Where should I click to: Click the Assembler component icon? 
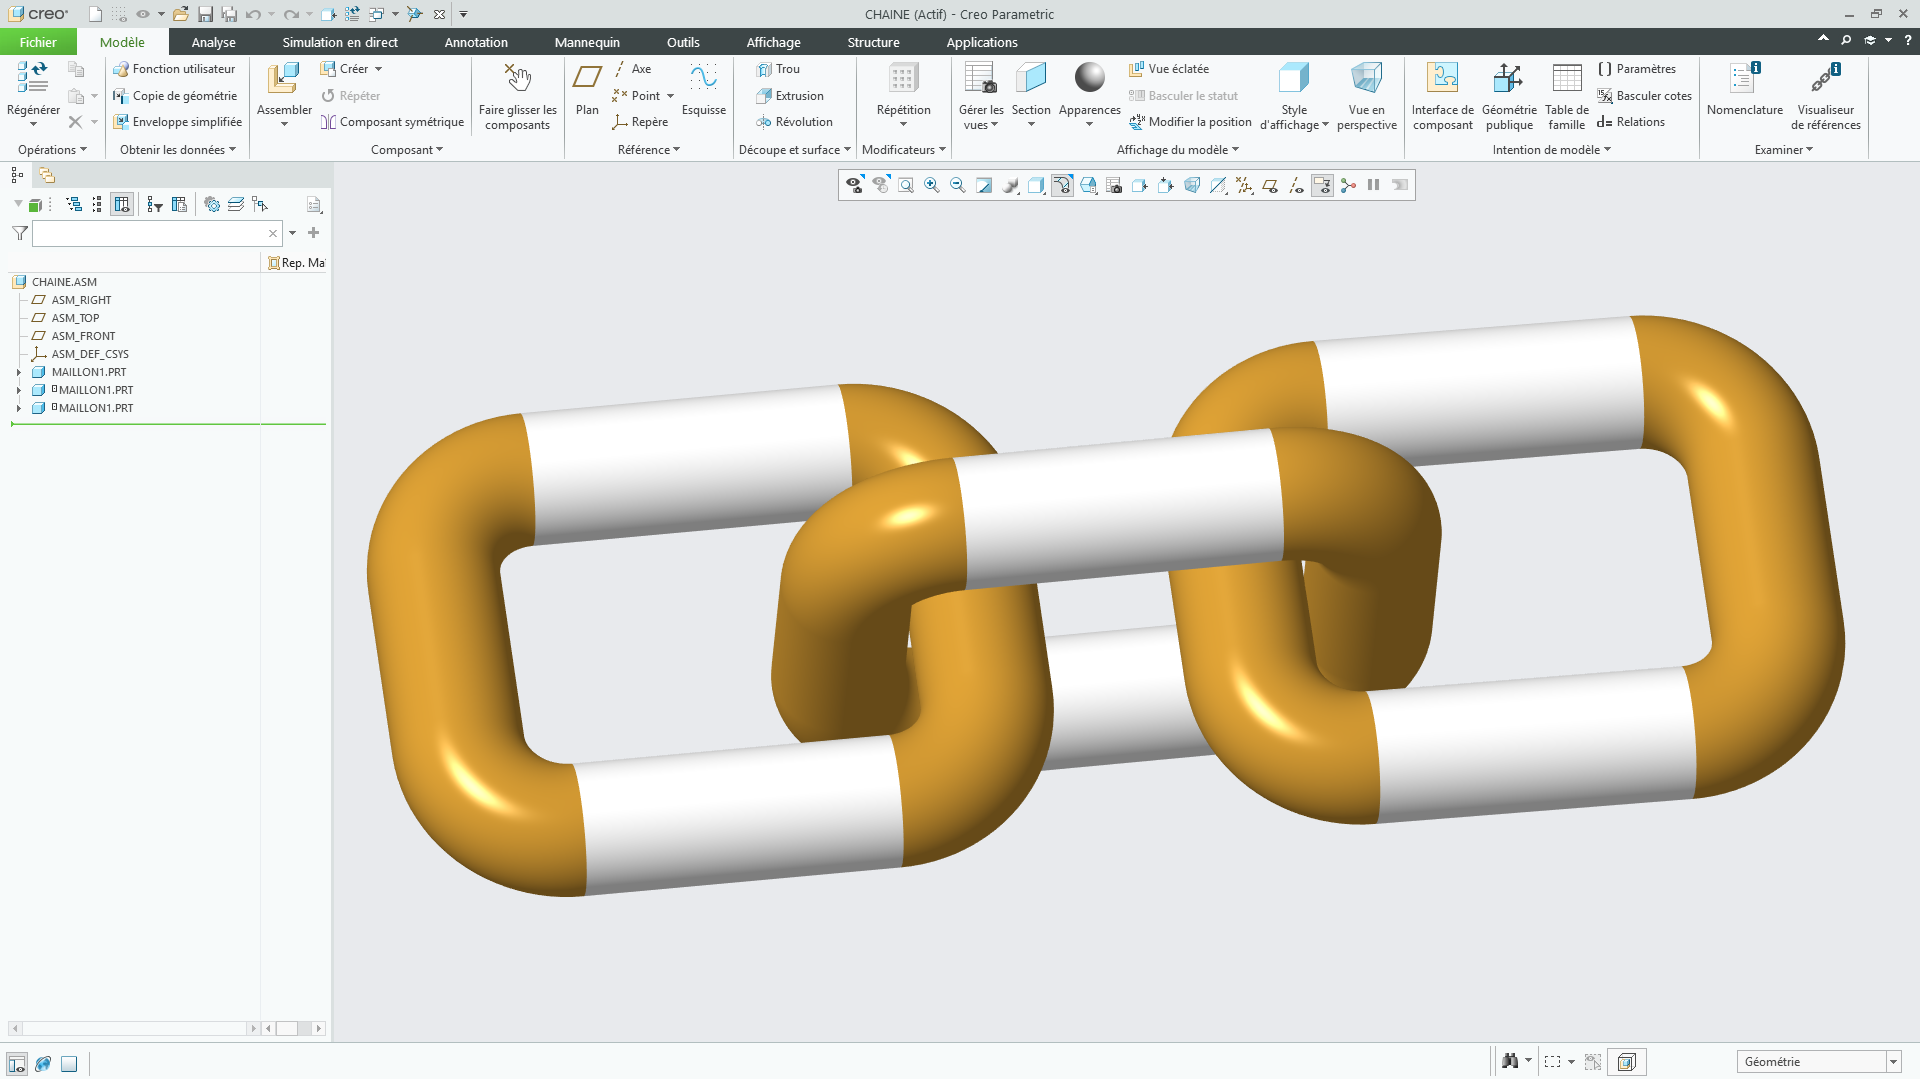pyautogui.click(x=284, y=78)
